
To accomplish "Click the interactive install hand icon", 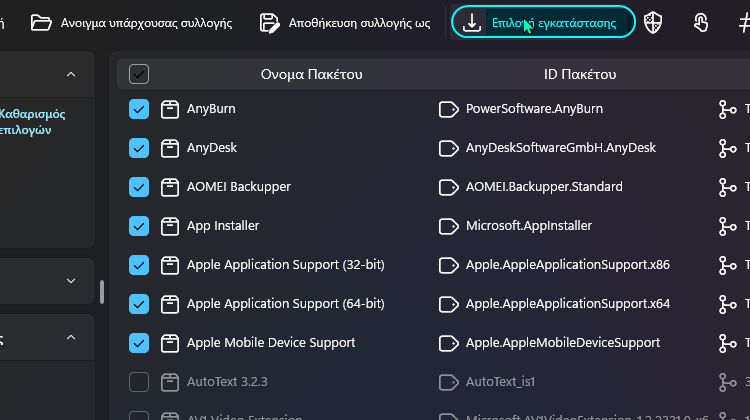I will pos(701,22).
